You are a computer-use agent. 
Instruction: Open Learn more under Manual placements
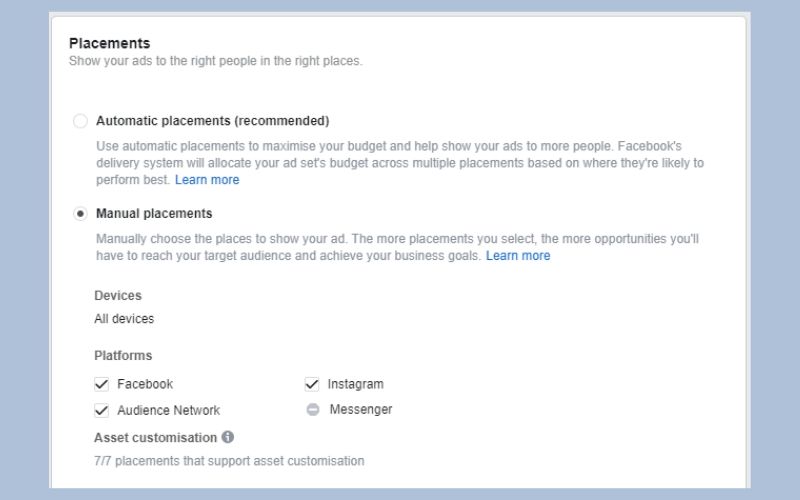pyautogui.click(x=518, y=256)
